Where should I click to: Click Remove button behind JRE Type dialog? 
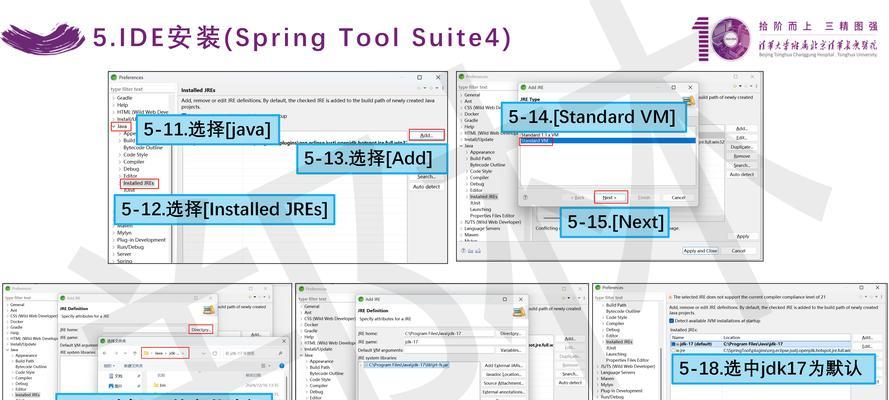[741, 156]
